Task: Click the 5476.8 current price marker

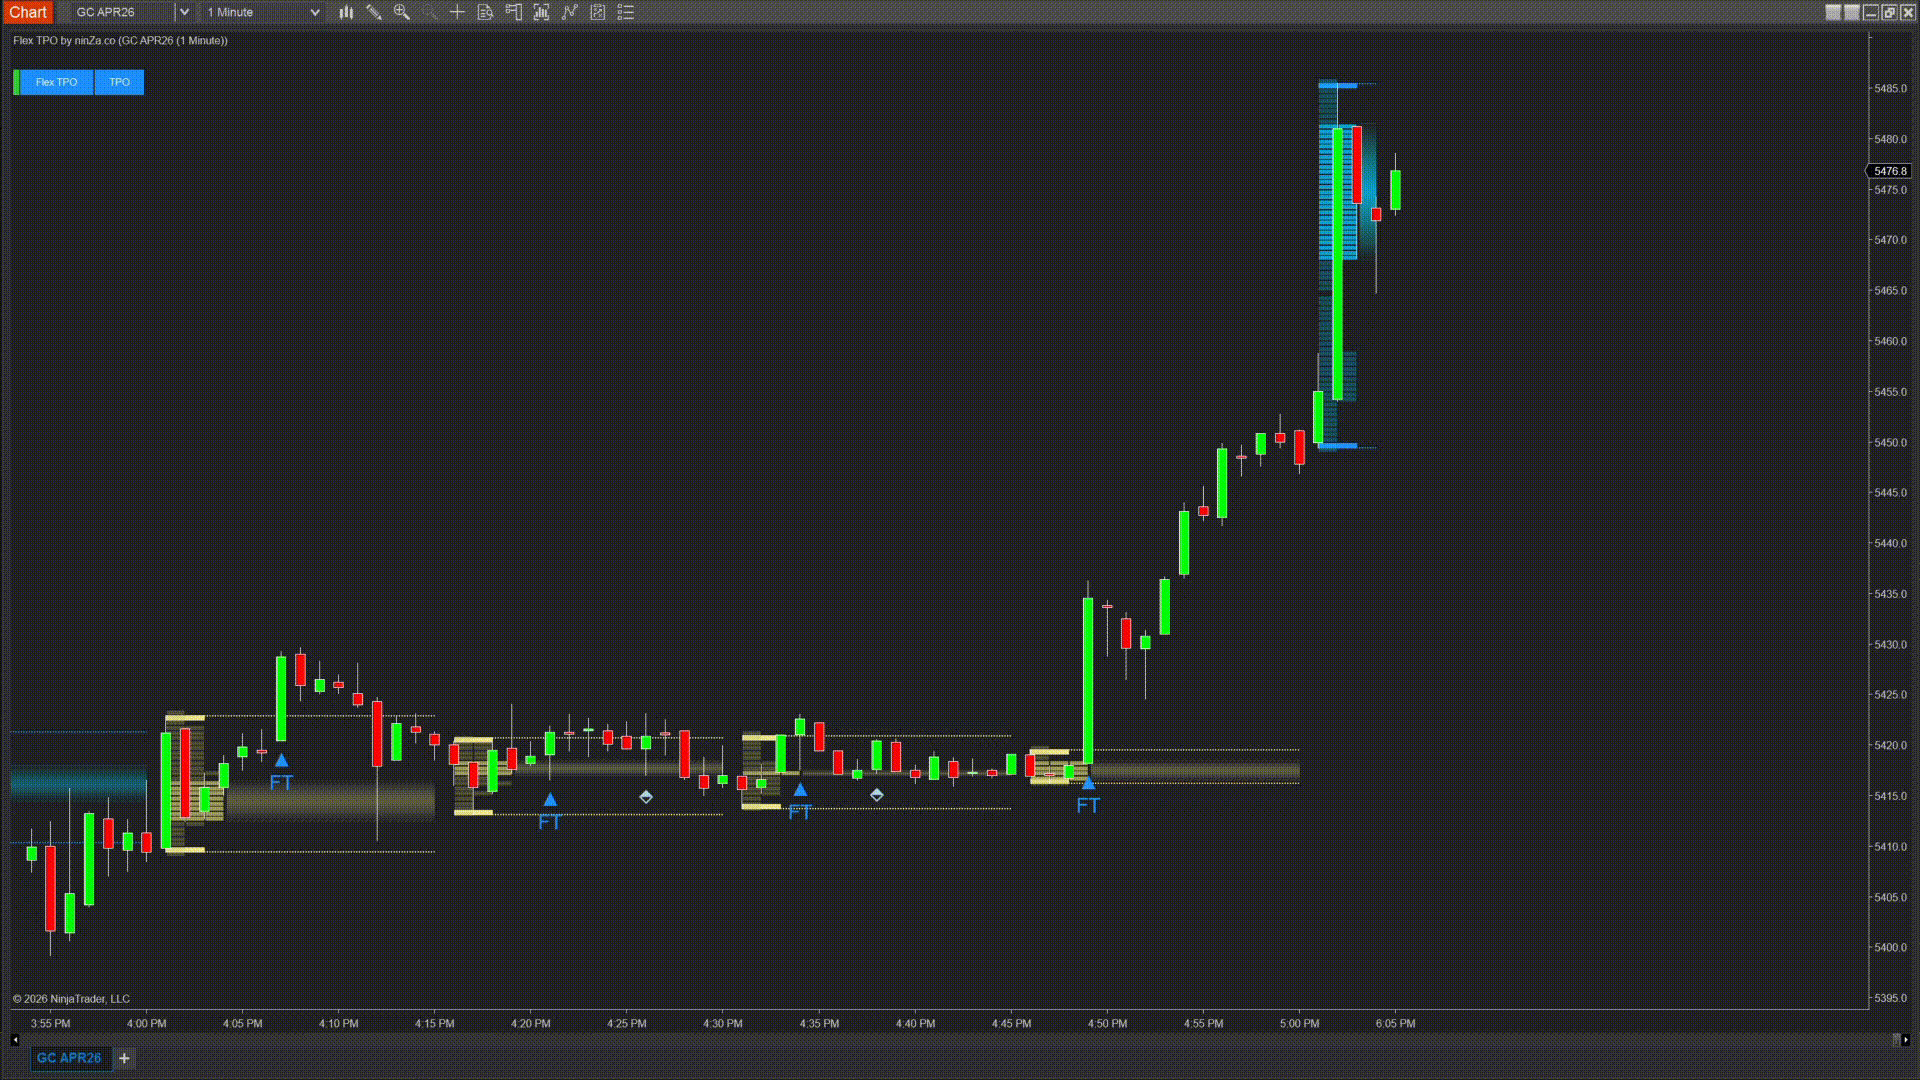Action: point(1889,171)
